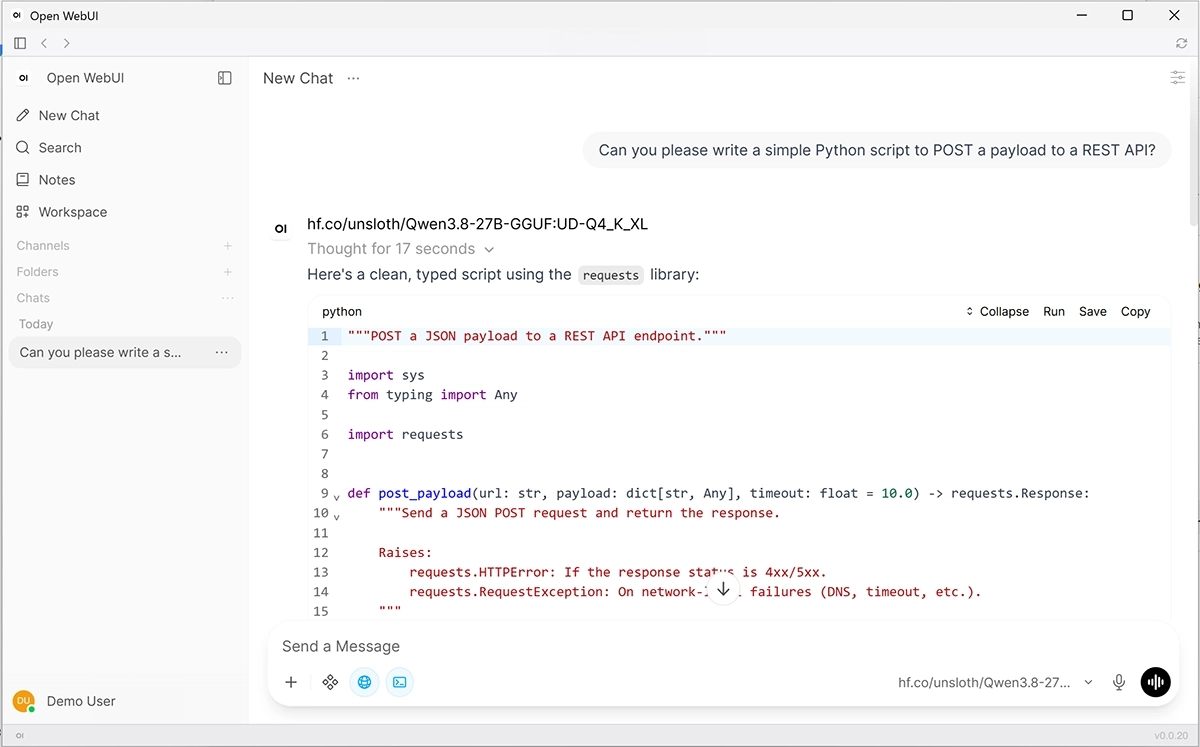Open options for the selected chat in sidebar
Screen dimensions: 1200x747
(221, 352)
